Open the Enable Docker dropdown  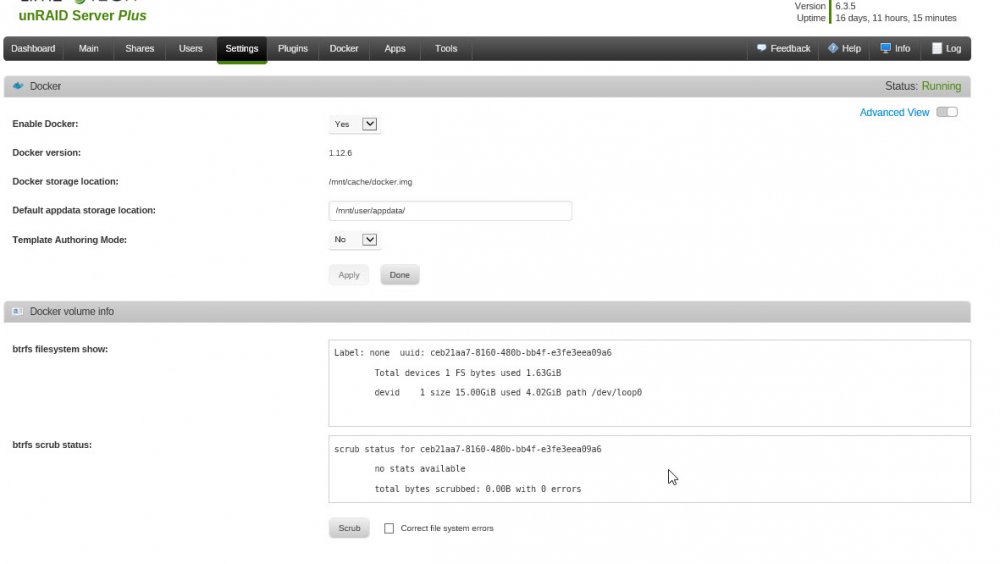point(355,124)
